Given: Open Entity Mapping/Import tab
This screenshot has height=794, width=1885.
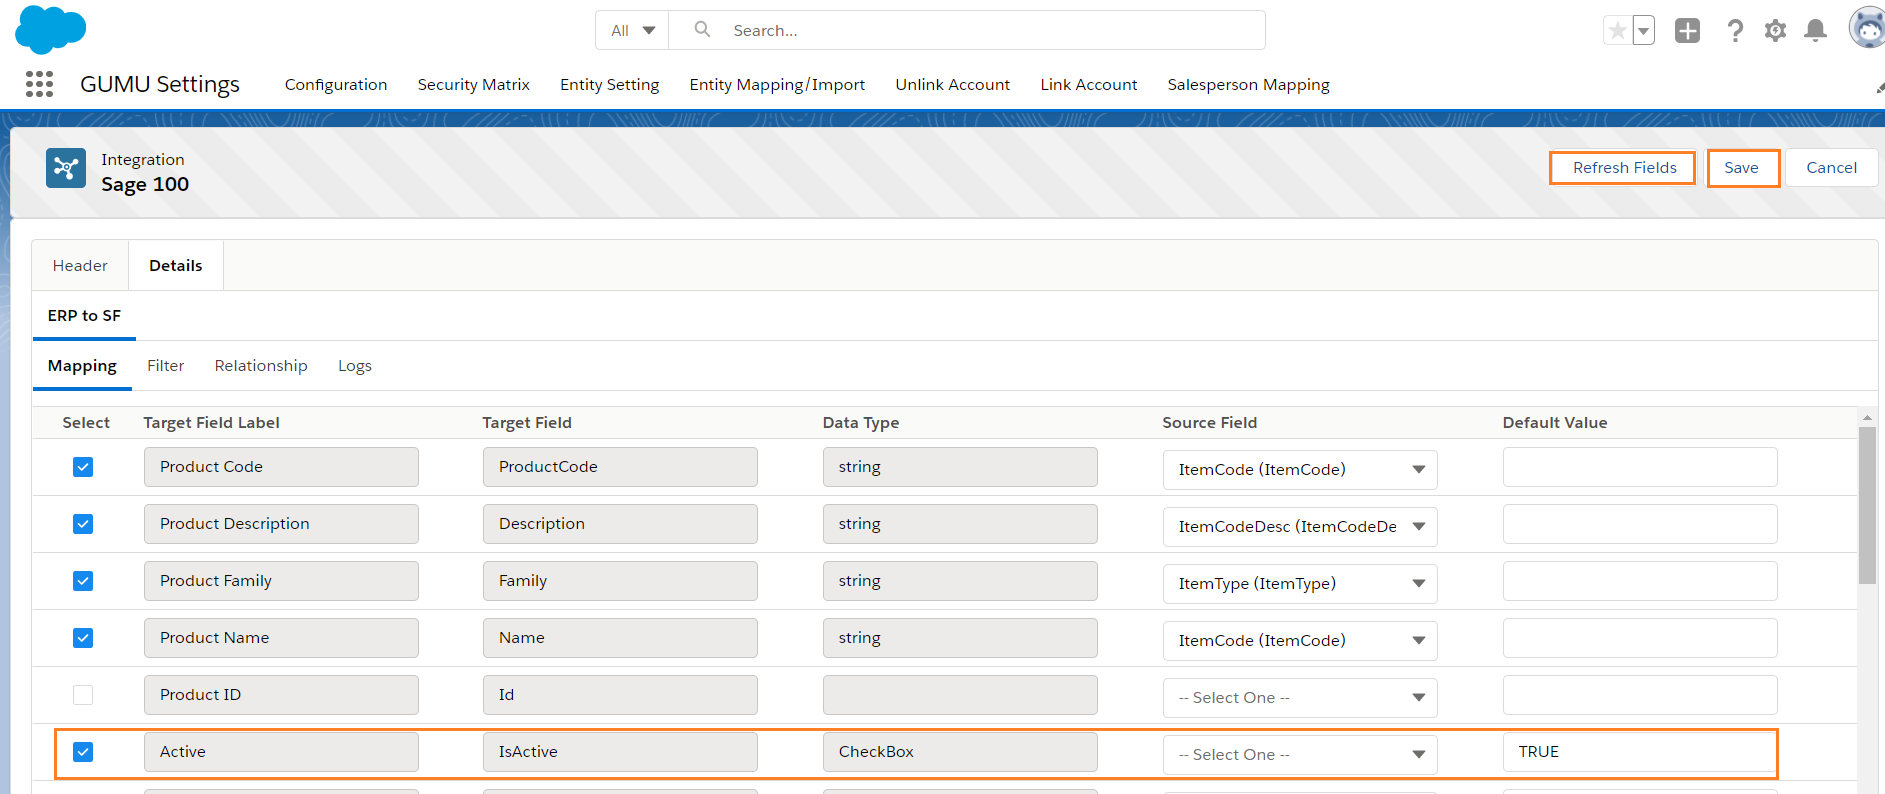Looking at the screenshot, I should 777,85.
